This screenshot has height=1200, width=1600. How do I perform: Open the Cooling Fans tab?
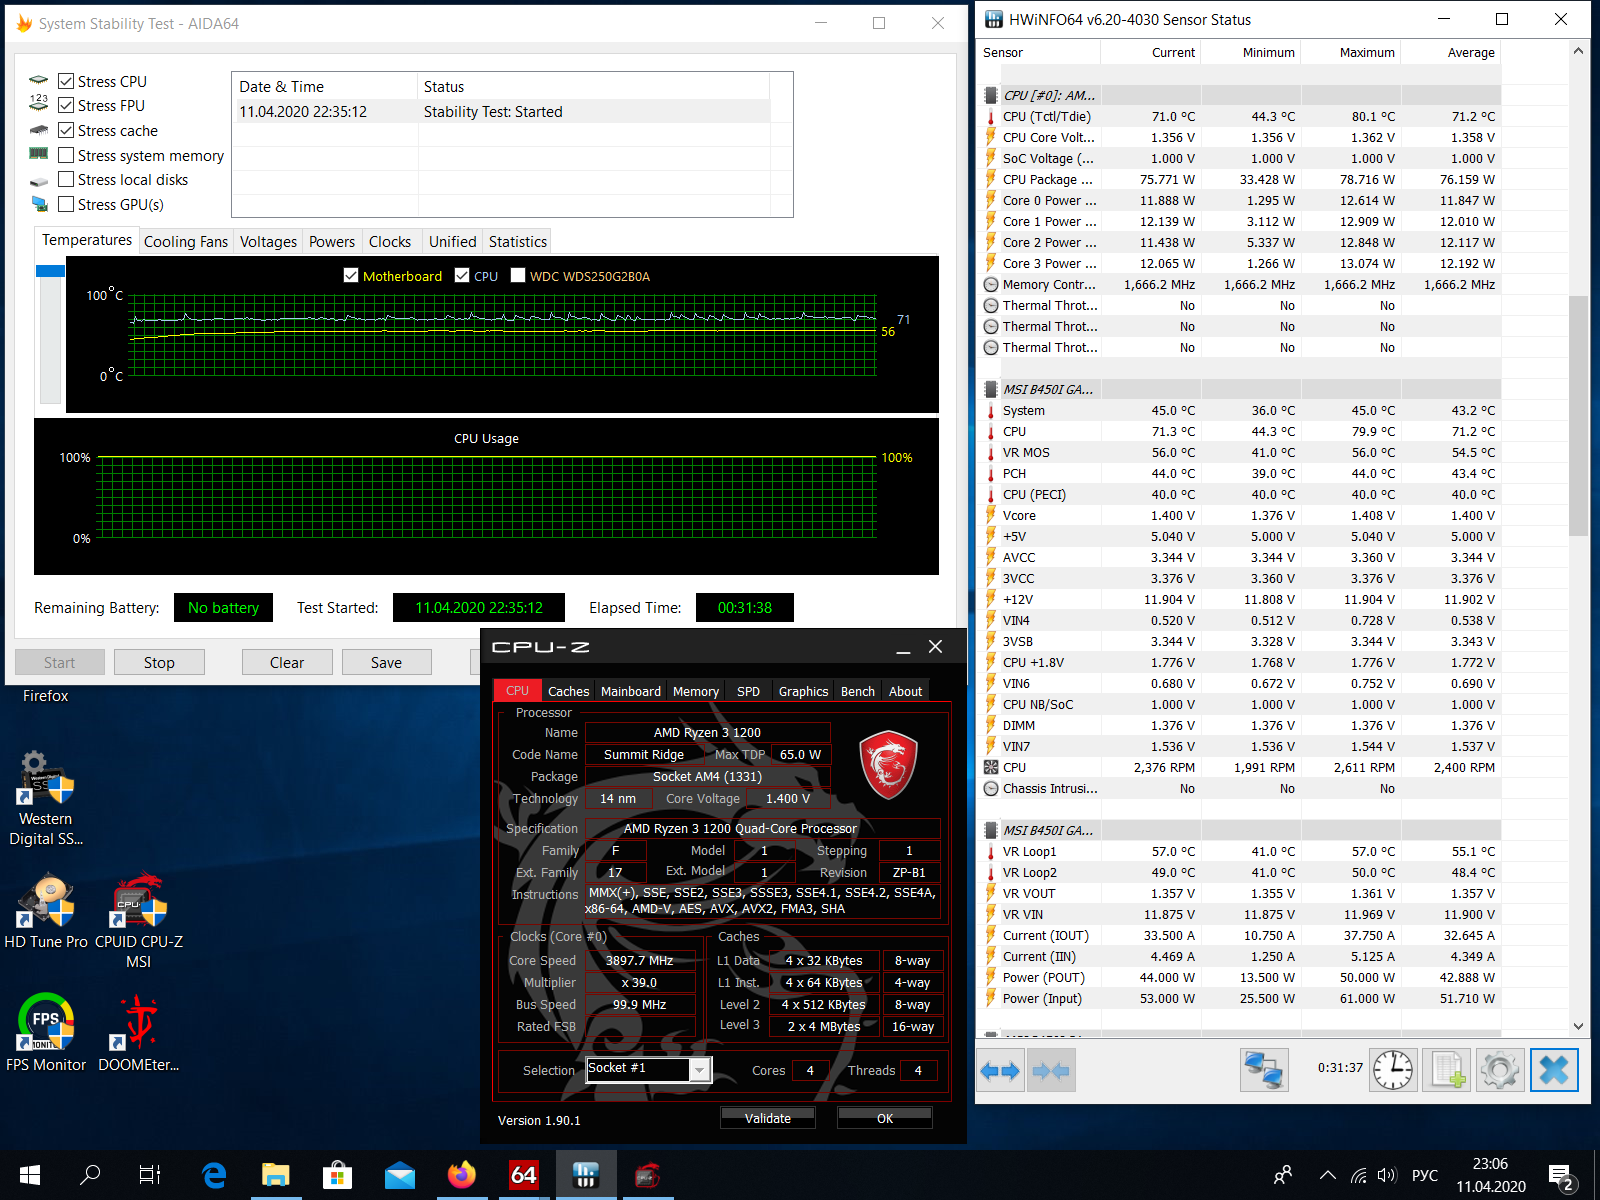[x=186, y=241]
